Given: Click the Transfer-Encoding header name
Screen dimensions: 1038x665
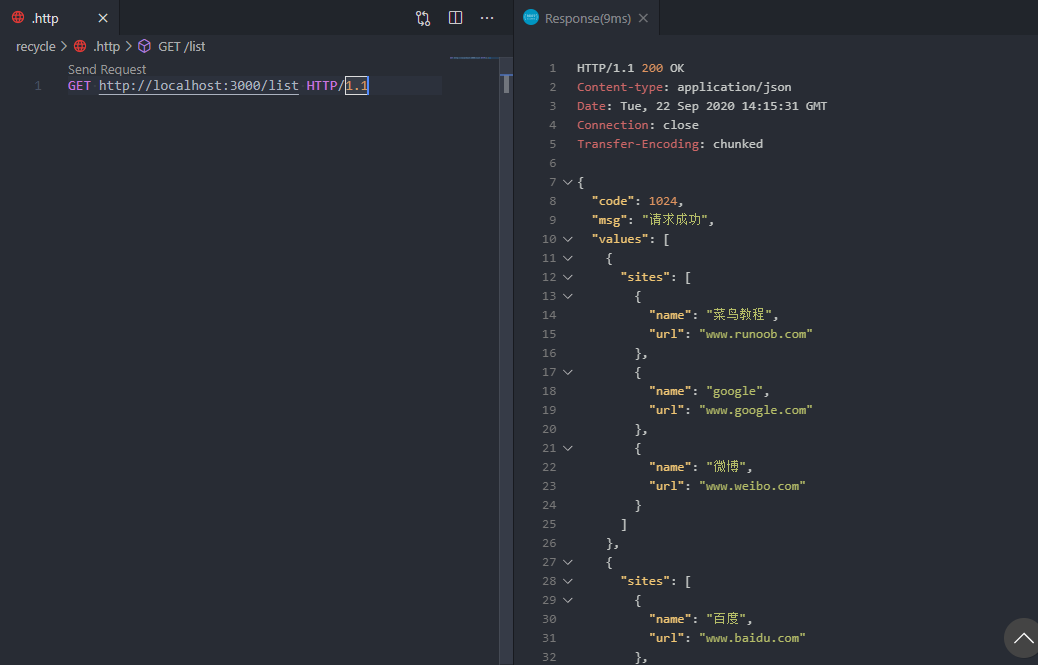Looking at the screenshot, I should [637, 144].
